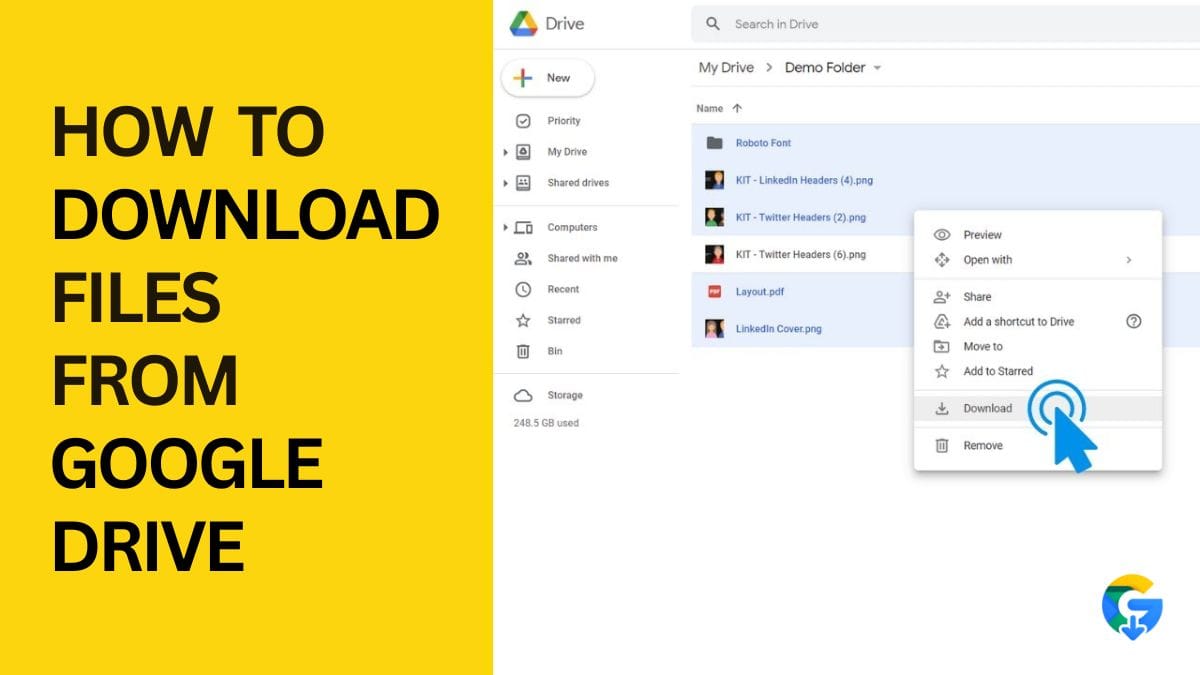
Task: Toggle the Name sort order arrow
Action: pyautogui.click(x=738, y=108)
